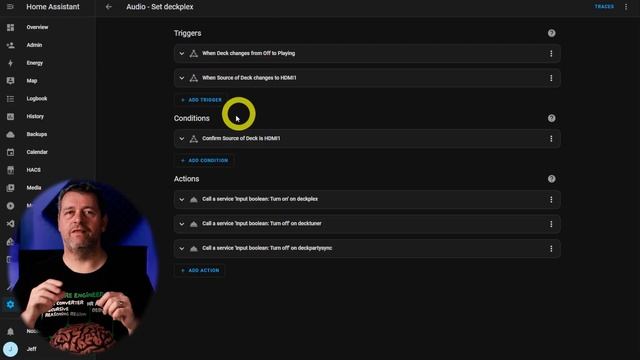Open the Calendar sidebar icon
Image resolution: width=640 pixels, height=360 pixels.
(x=11, y=152)
